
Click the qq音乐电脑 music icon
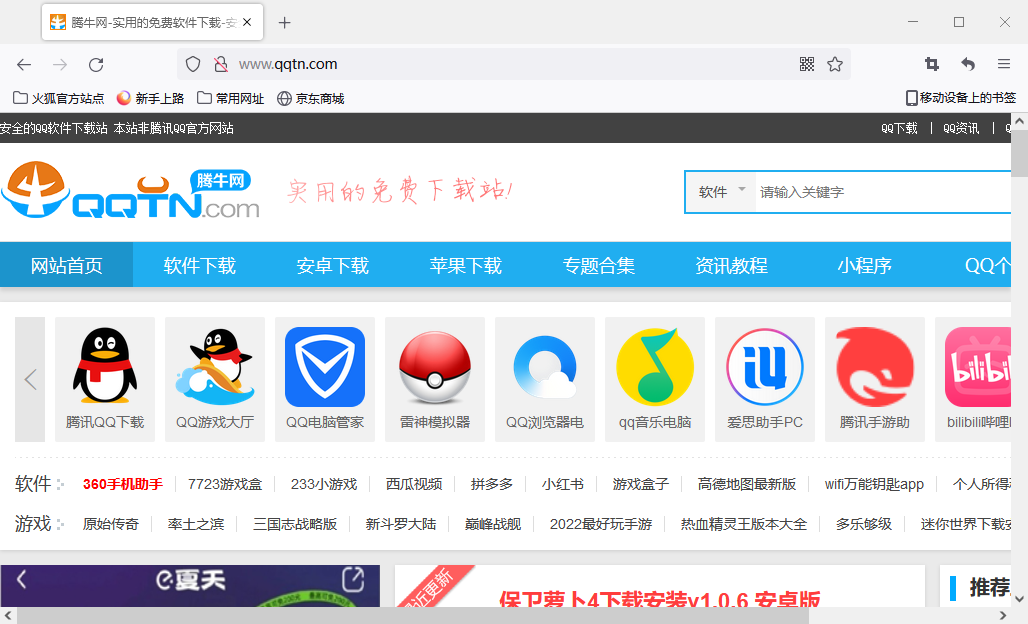(x=655, y=367)
